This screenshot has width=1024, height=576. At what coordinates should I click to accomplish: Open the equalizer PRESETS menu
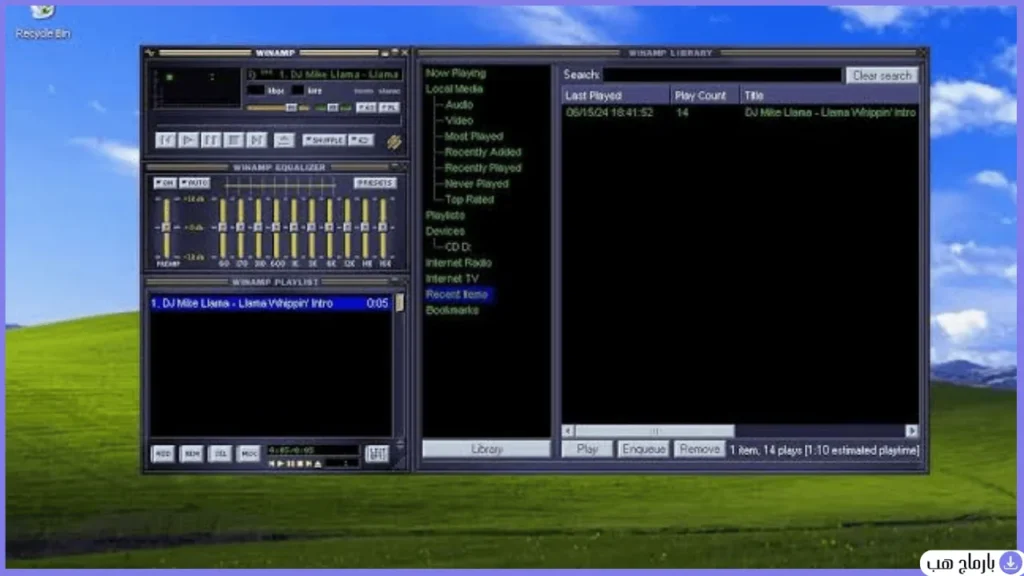click(375, 183)
